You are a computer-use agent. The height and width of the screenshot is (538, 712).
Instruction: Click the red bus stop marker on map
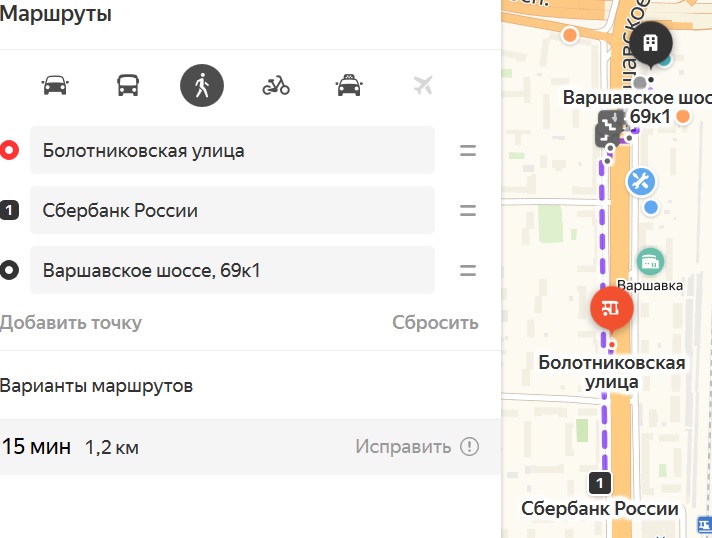point(612,310)
